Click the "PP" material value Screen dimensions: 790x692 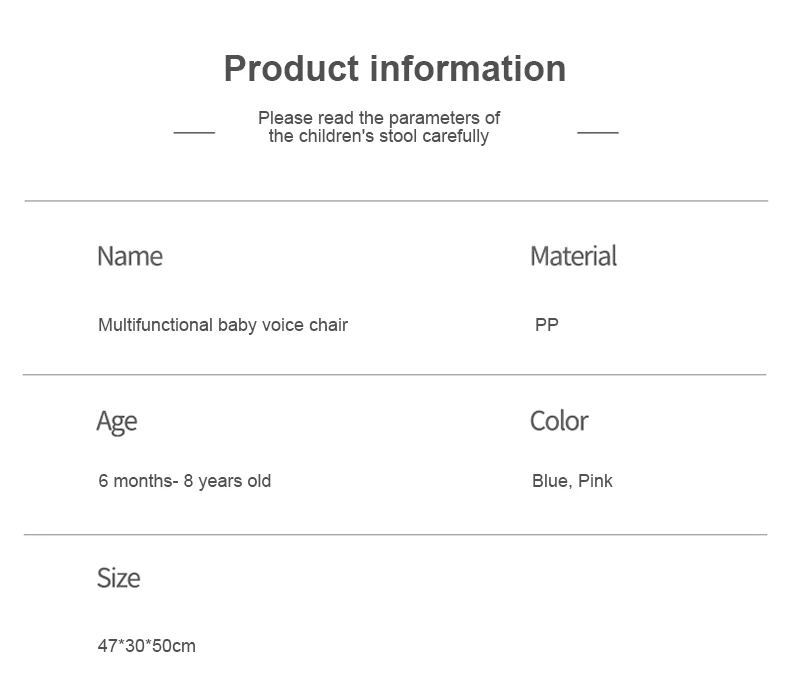tap(547, 325)
